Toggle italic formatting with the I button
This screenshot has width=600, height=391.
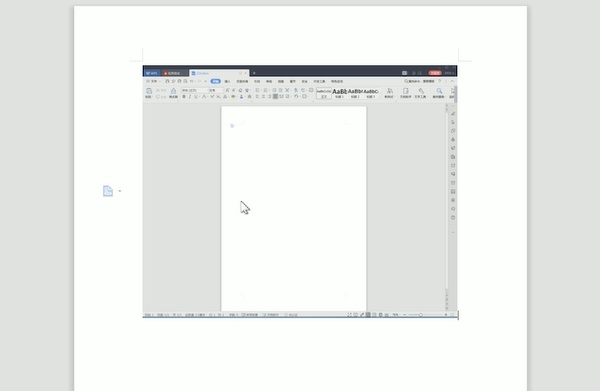click(x=190, y=97)
